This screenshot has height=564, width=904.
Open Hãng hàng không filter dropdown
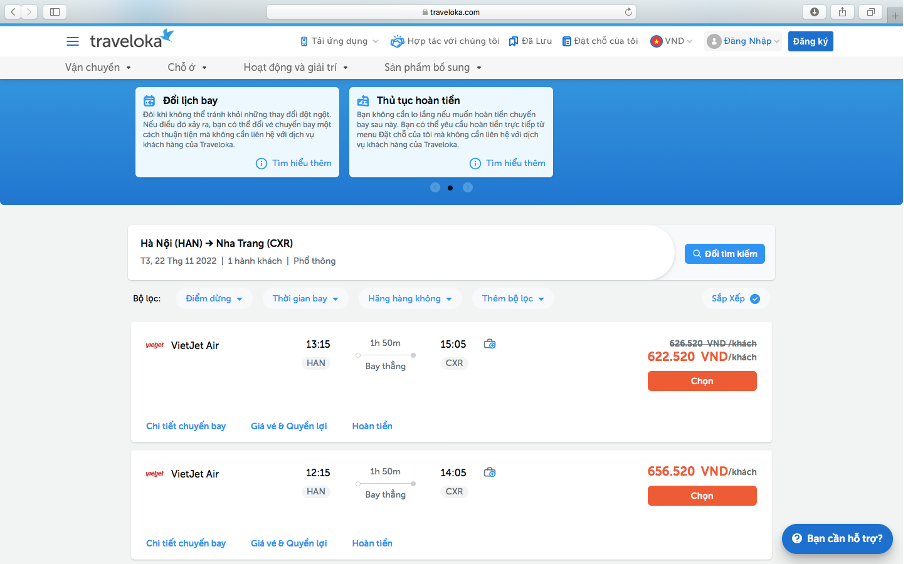coord(410,299)
